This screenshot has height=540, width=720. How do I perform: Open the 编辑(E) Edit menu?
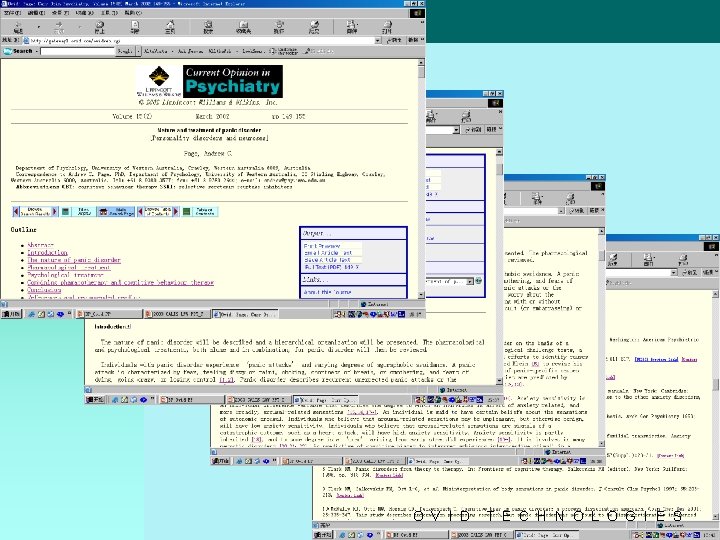36,13
